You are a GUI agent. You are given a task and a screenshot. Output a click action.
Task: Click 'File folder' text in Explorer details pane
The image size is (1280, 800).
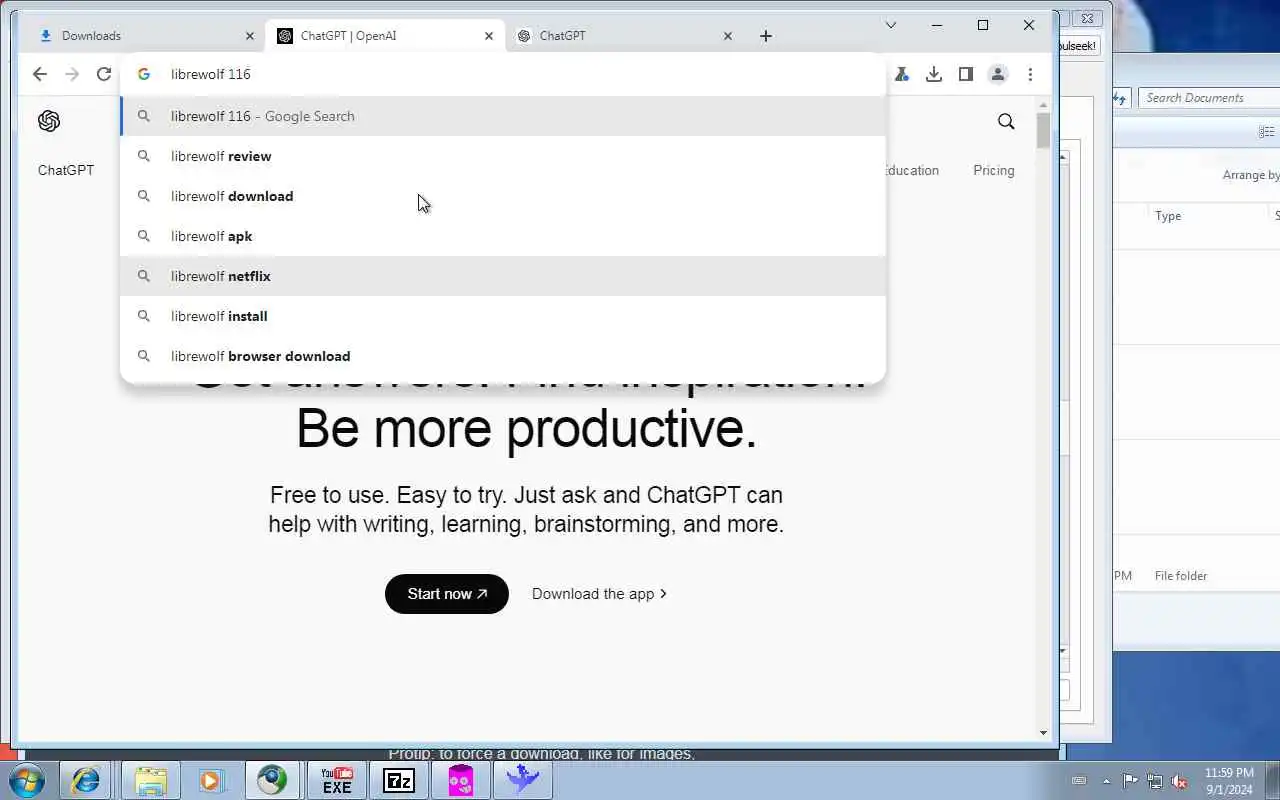click(1181, 576)
